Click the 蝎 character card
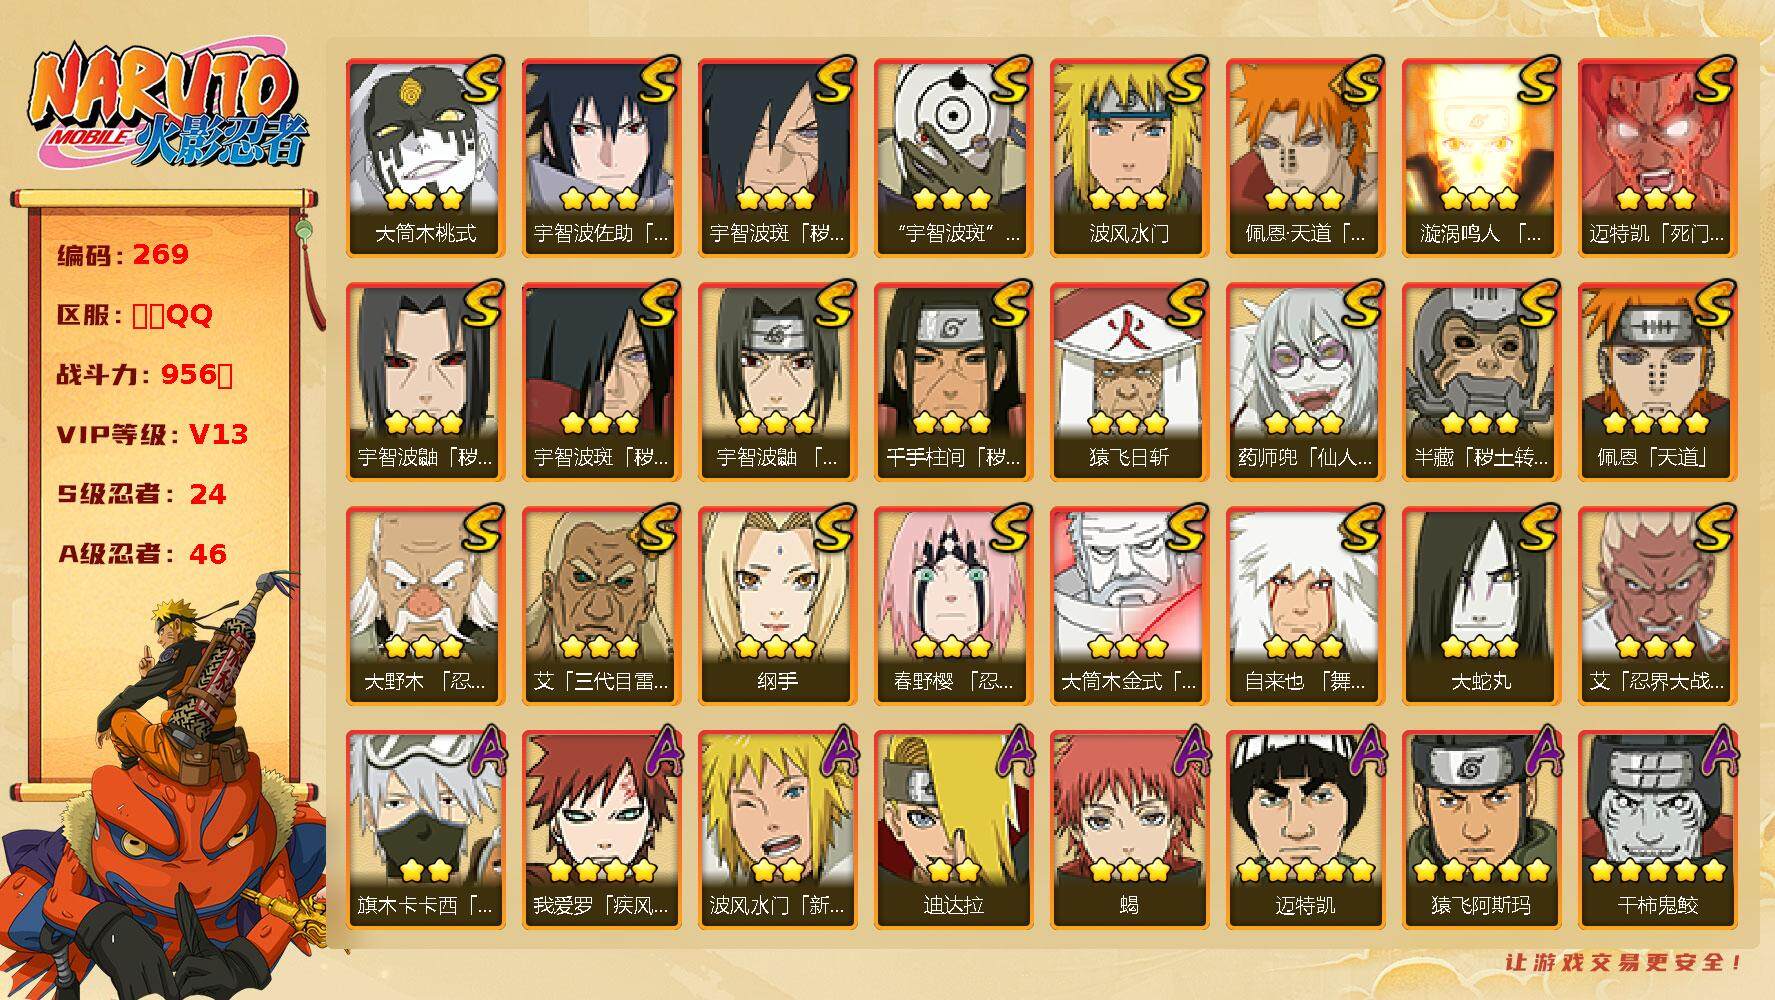Viewport: 1775px width, 1000px height. (x=1130, y=830)
